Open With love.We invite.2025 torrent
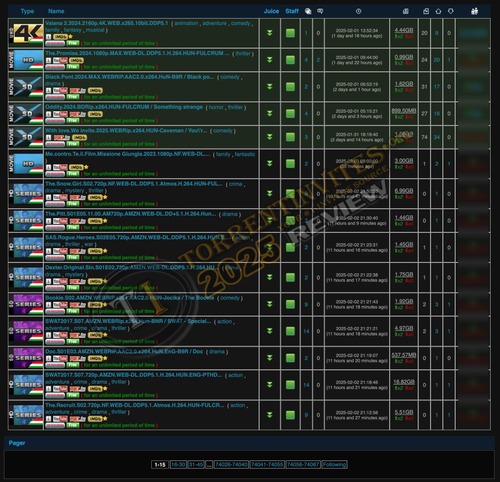The height and width of the screenshot is (482, 500). click(x=126, y=131)
